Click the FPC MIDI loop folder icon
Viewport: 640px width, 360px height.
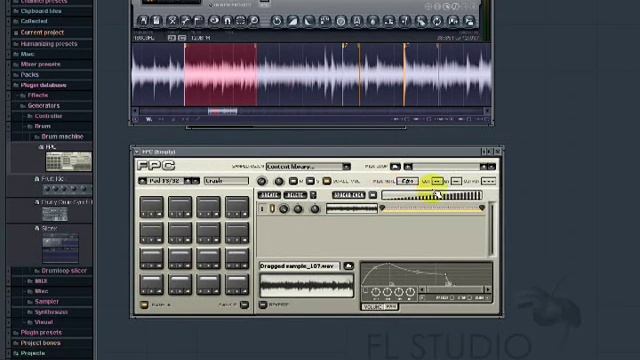coord(395,167)
